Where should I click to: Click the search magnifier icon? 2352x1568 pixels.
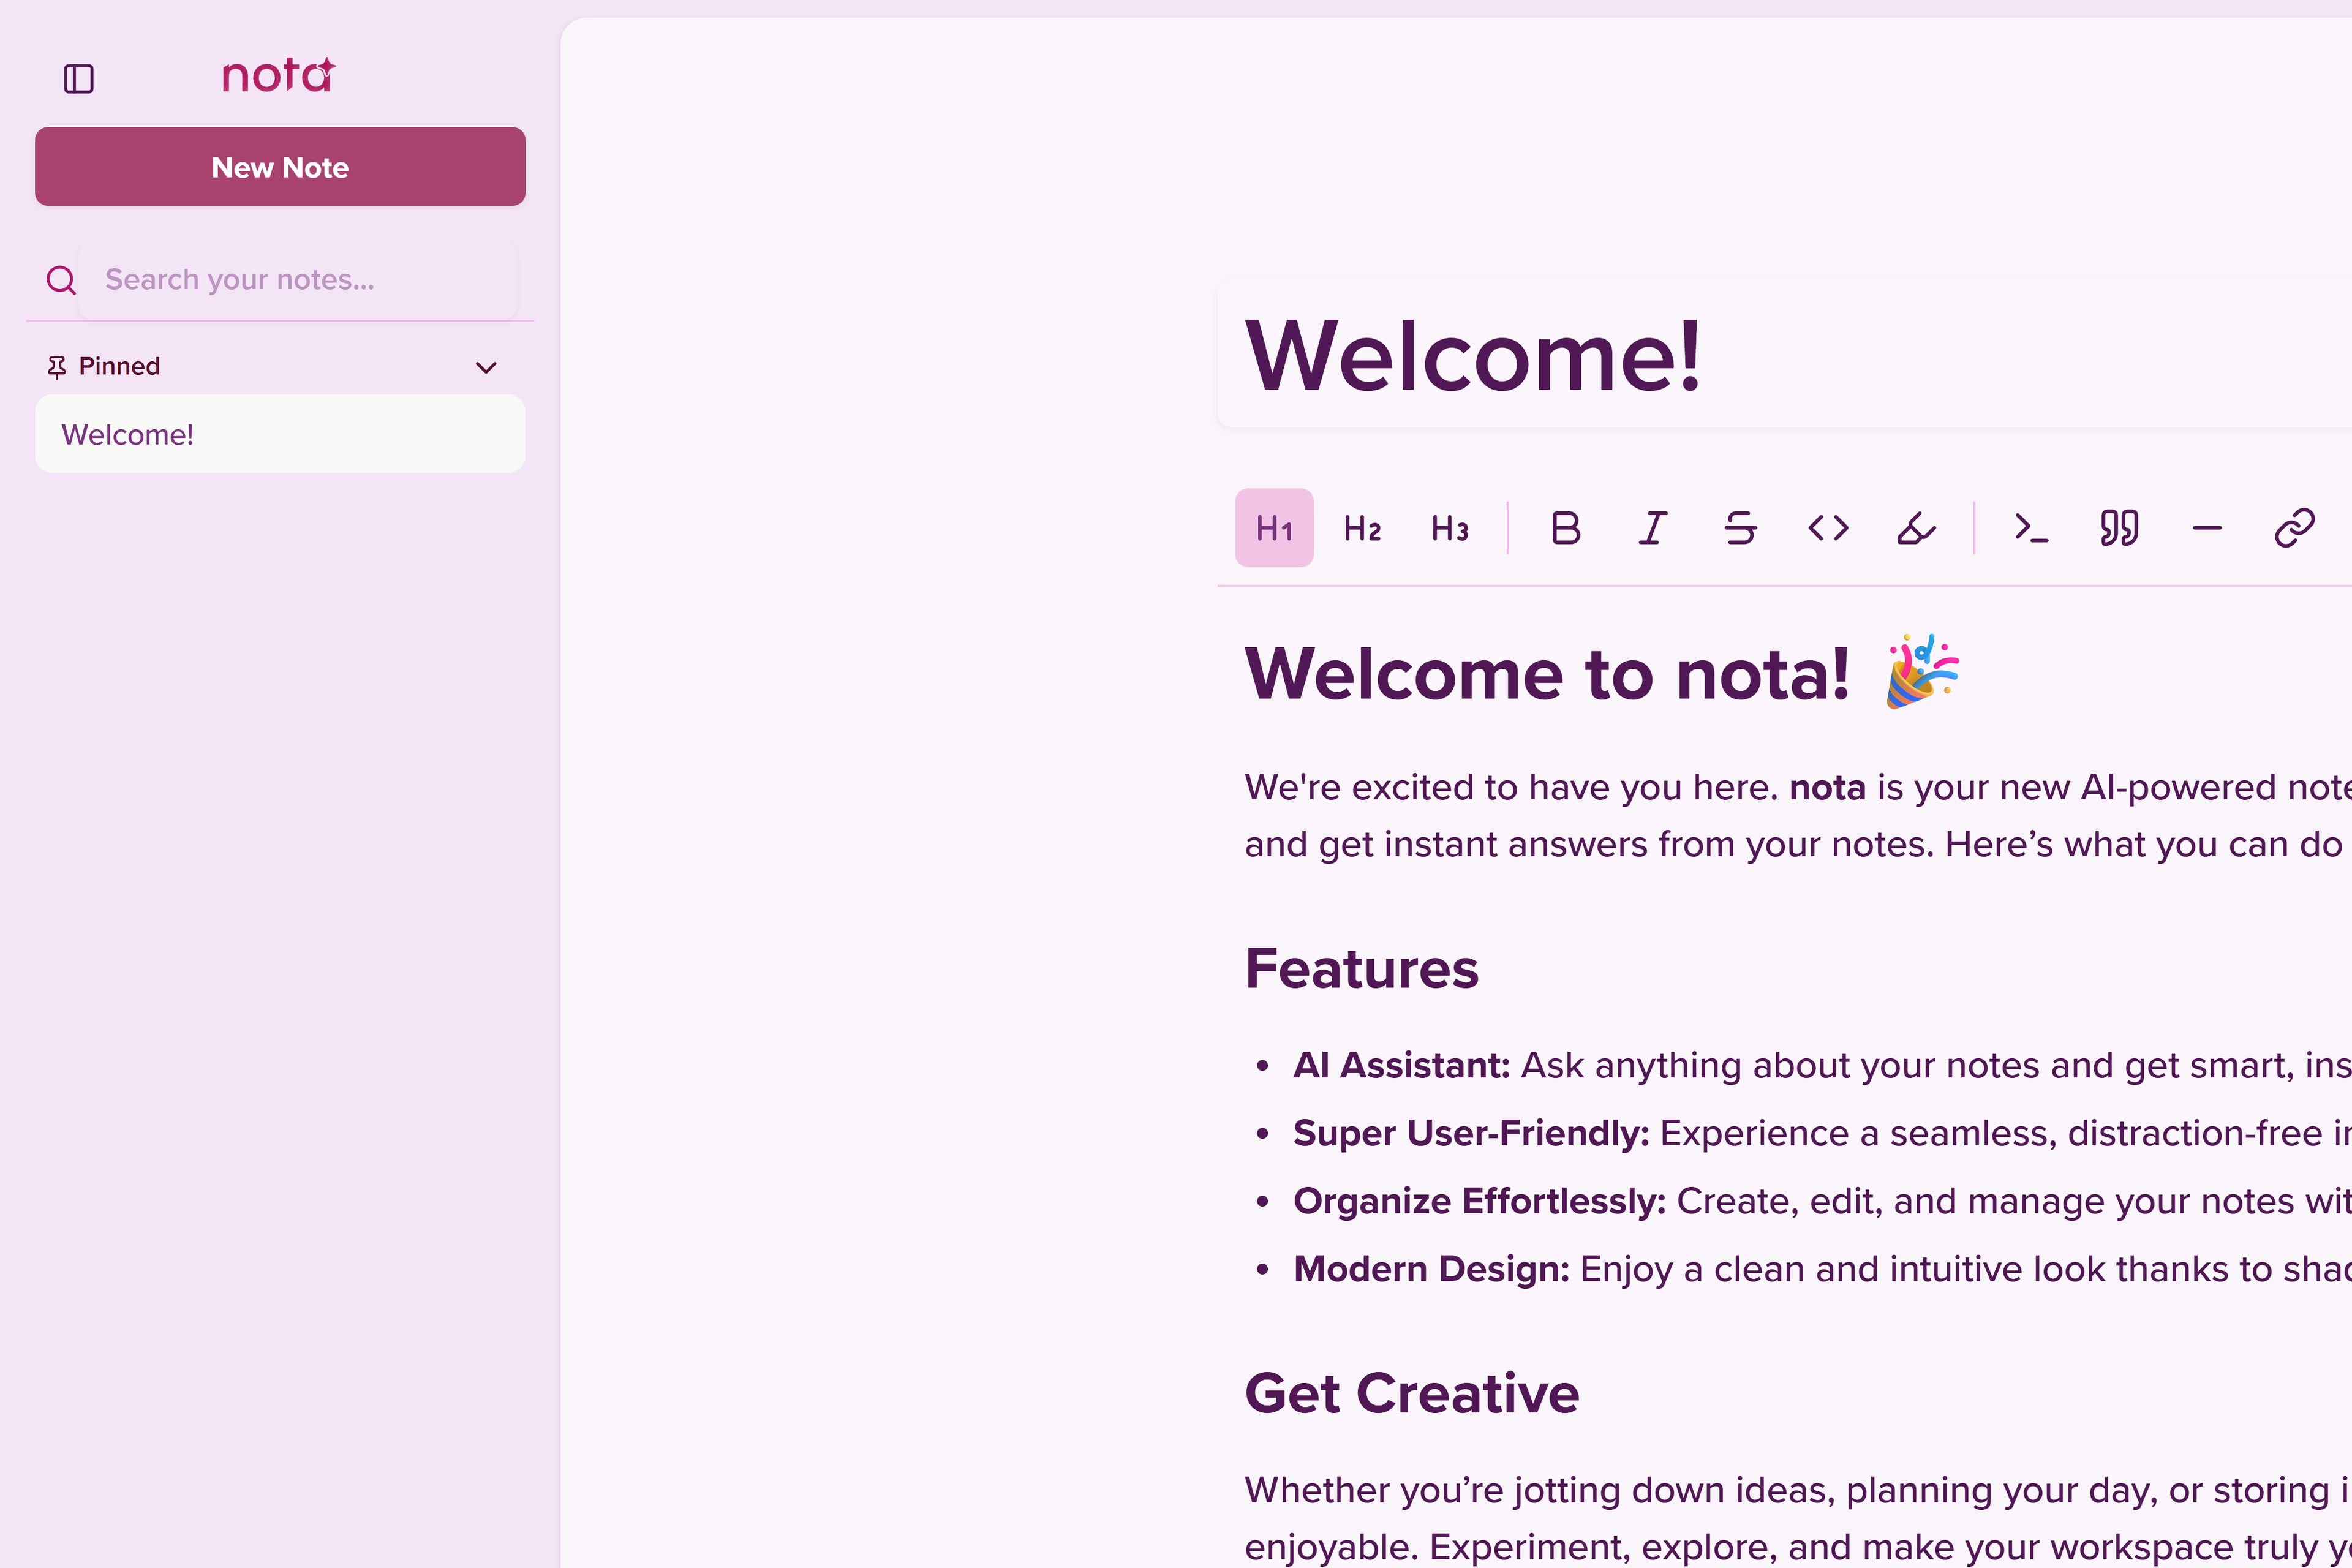(61, 280)
